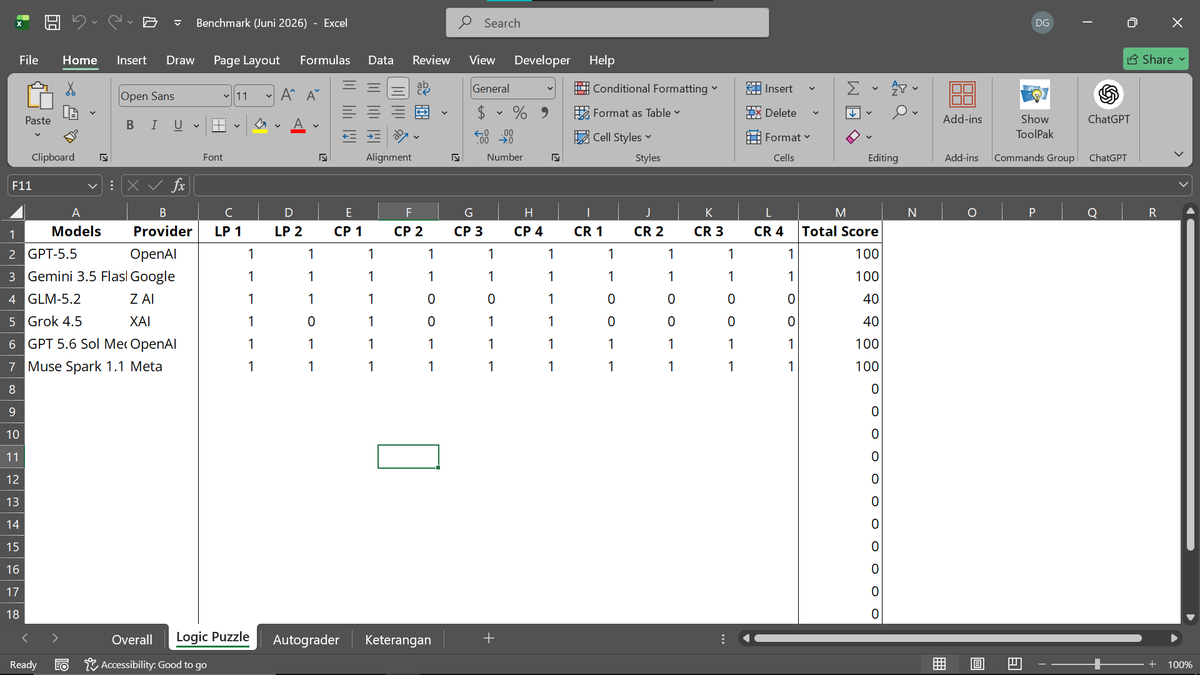Click the Orientation text angle icon
1200x675 pixels.
(x=399, y=136)
